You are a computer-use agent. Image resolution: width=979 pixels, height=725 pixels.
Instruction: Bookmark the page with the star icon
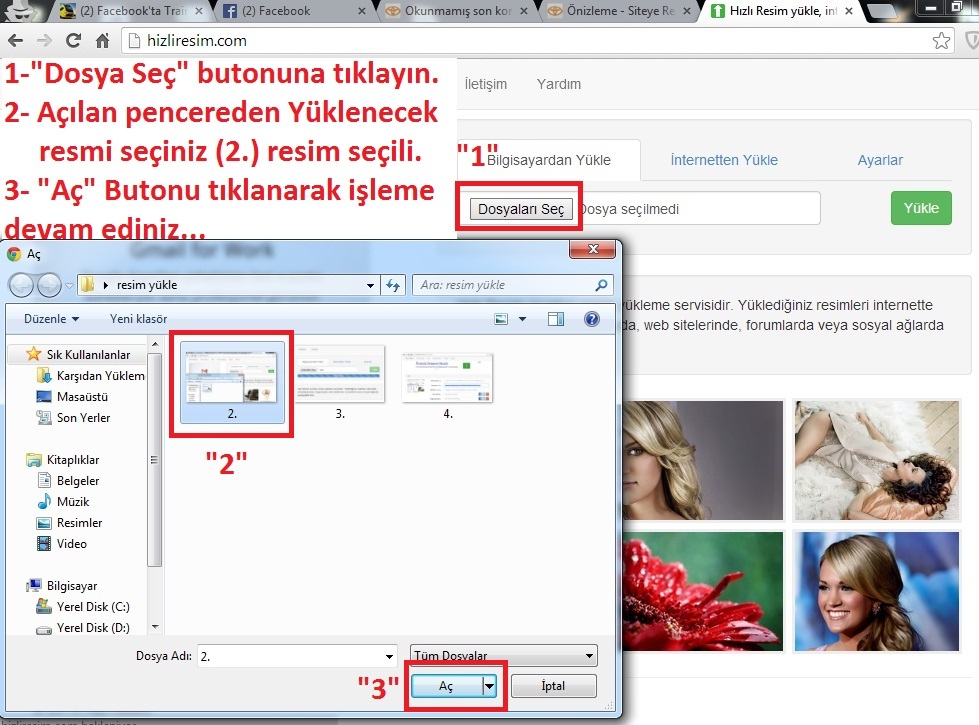click(941, 41)
